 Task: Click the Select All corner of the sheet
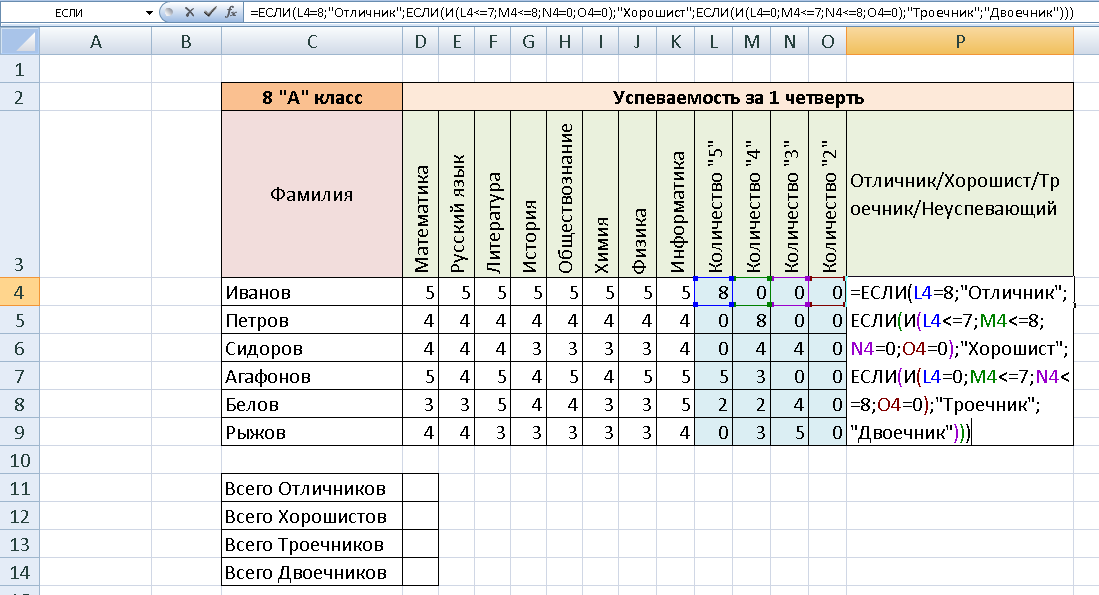[x=20, y=41]
